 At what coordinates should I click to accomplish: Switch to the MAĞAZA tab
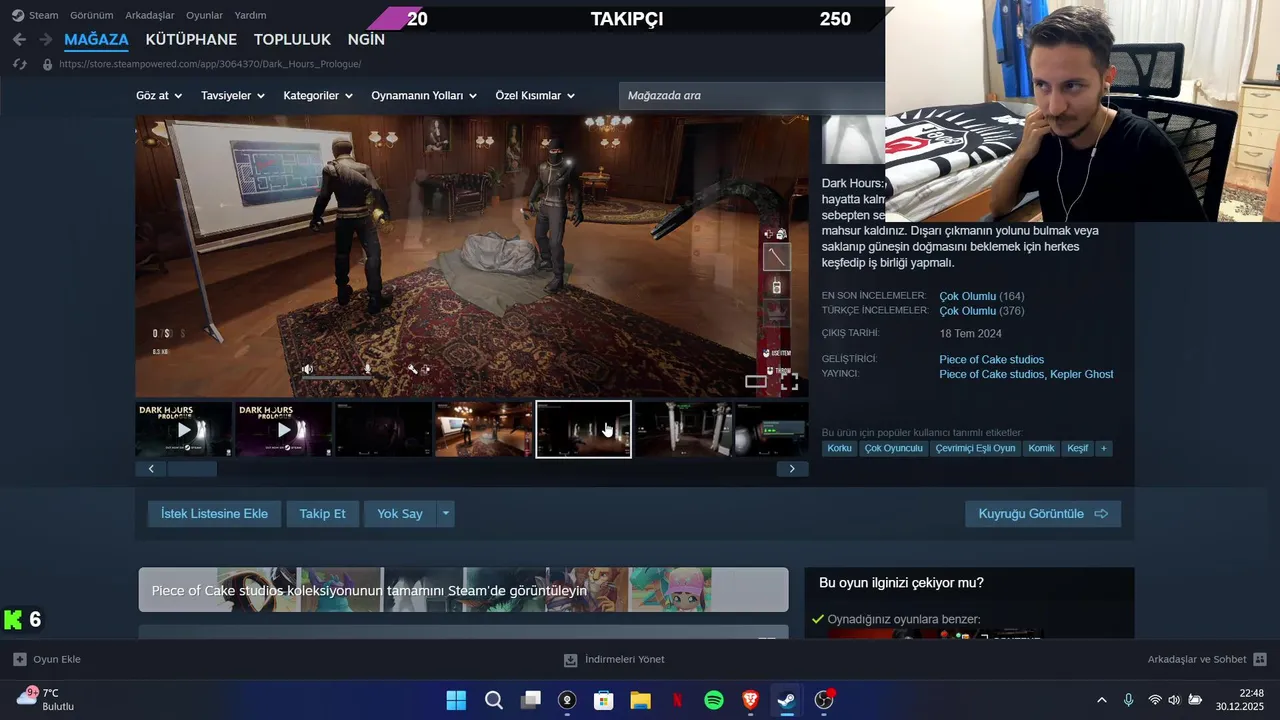(96, 40)
